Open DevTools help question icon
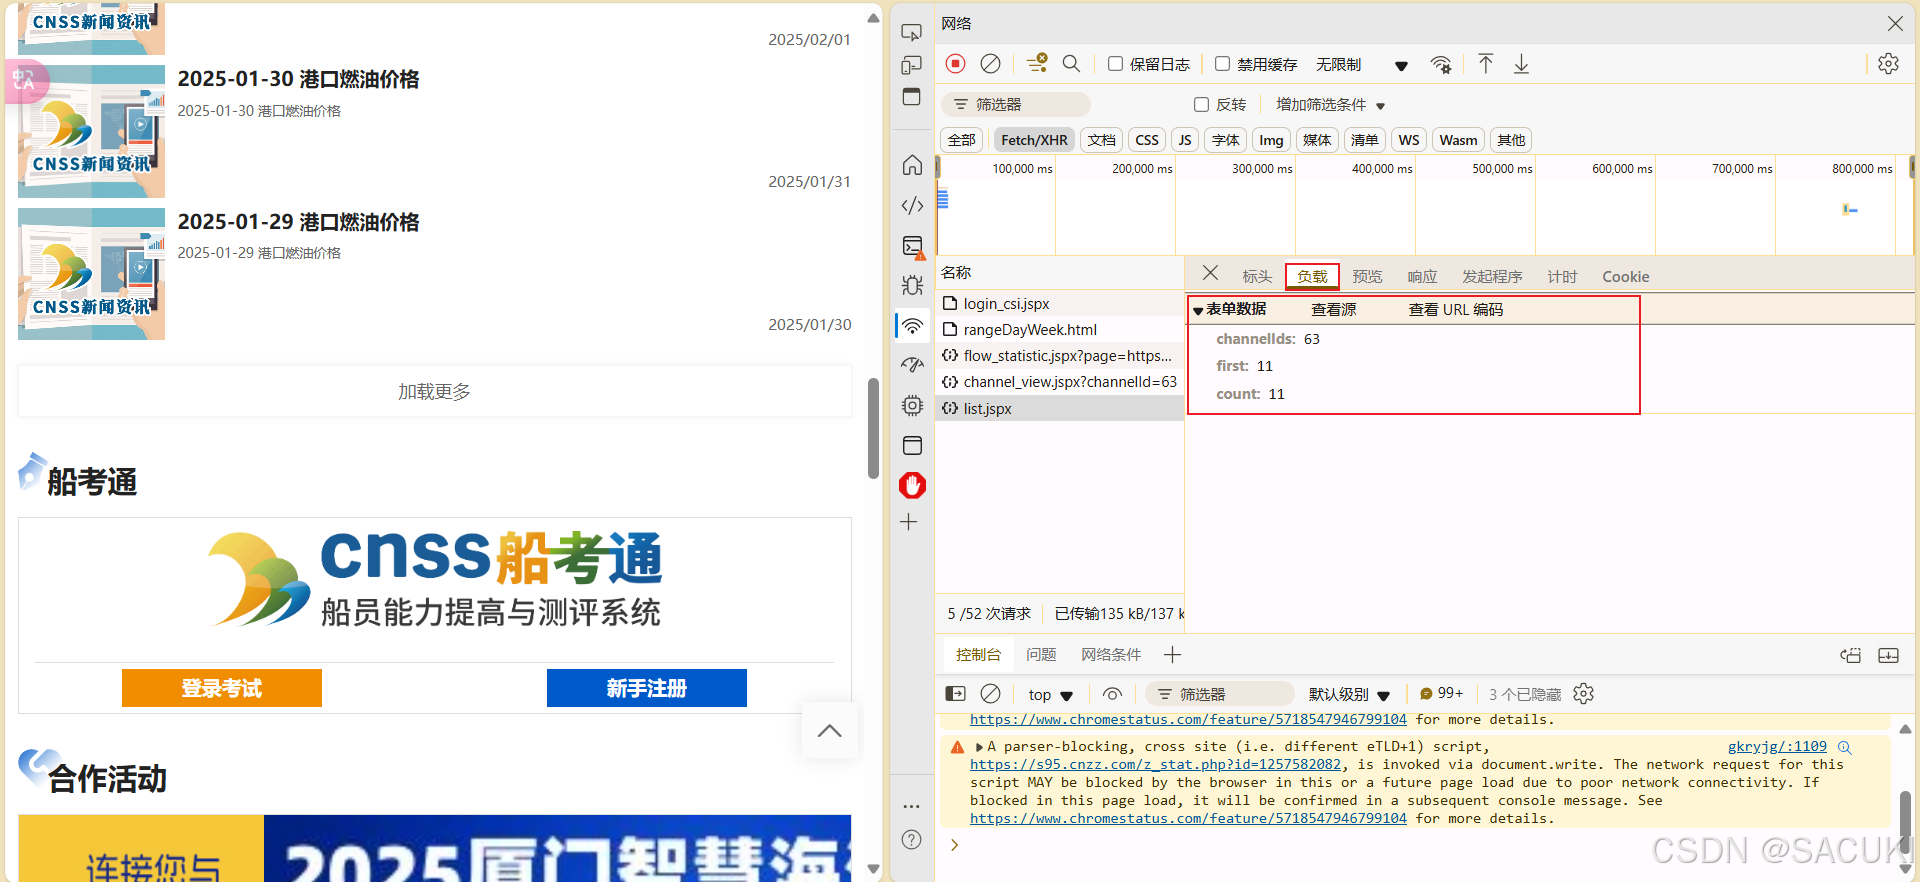 911,840
